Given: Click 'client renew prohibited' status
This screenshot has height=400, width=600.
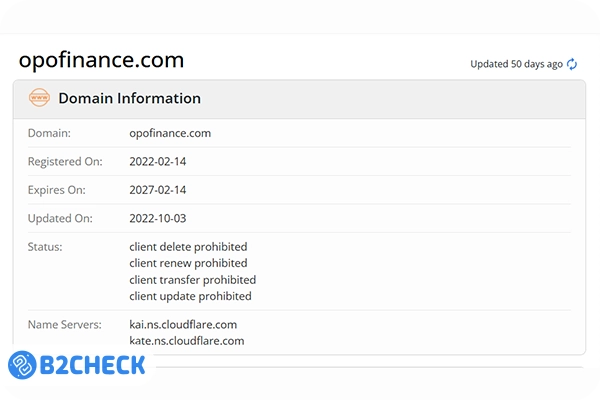Looking at the screenshot, I should (x=187, y=263).
